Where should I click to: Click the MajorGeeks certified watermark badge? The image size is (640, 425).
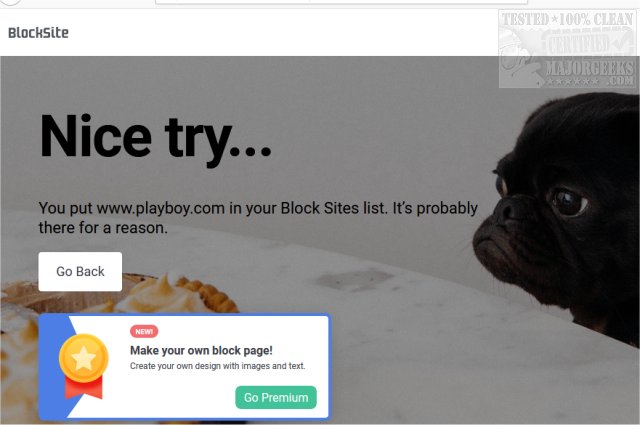tap(567, 49)
